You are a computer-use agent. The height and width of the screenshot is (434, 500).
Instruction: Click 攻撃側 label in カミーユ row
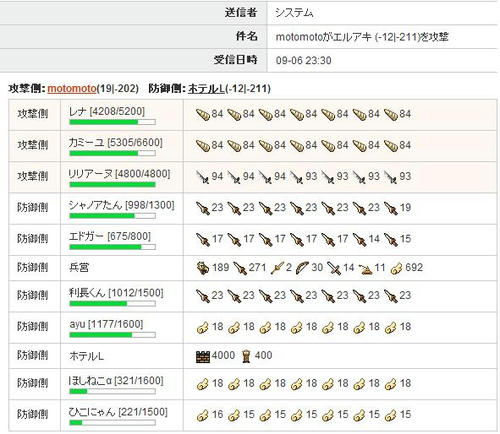click(33, 145)
